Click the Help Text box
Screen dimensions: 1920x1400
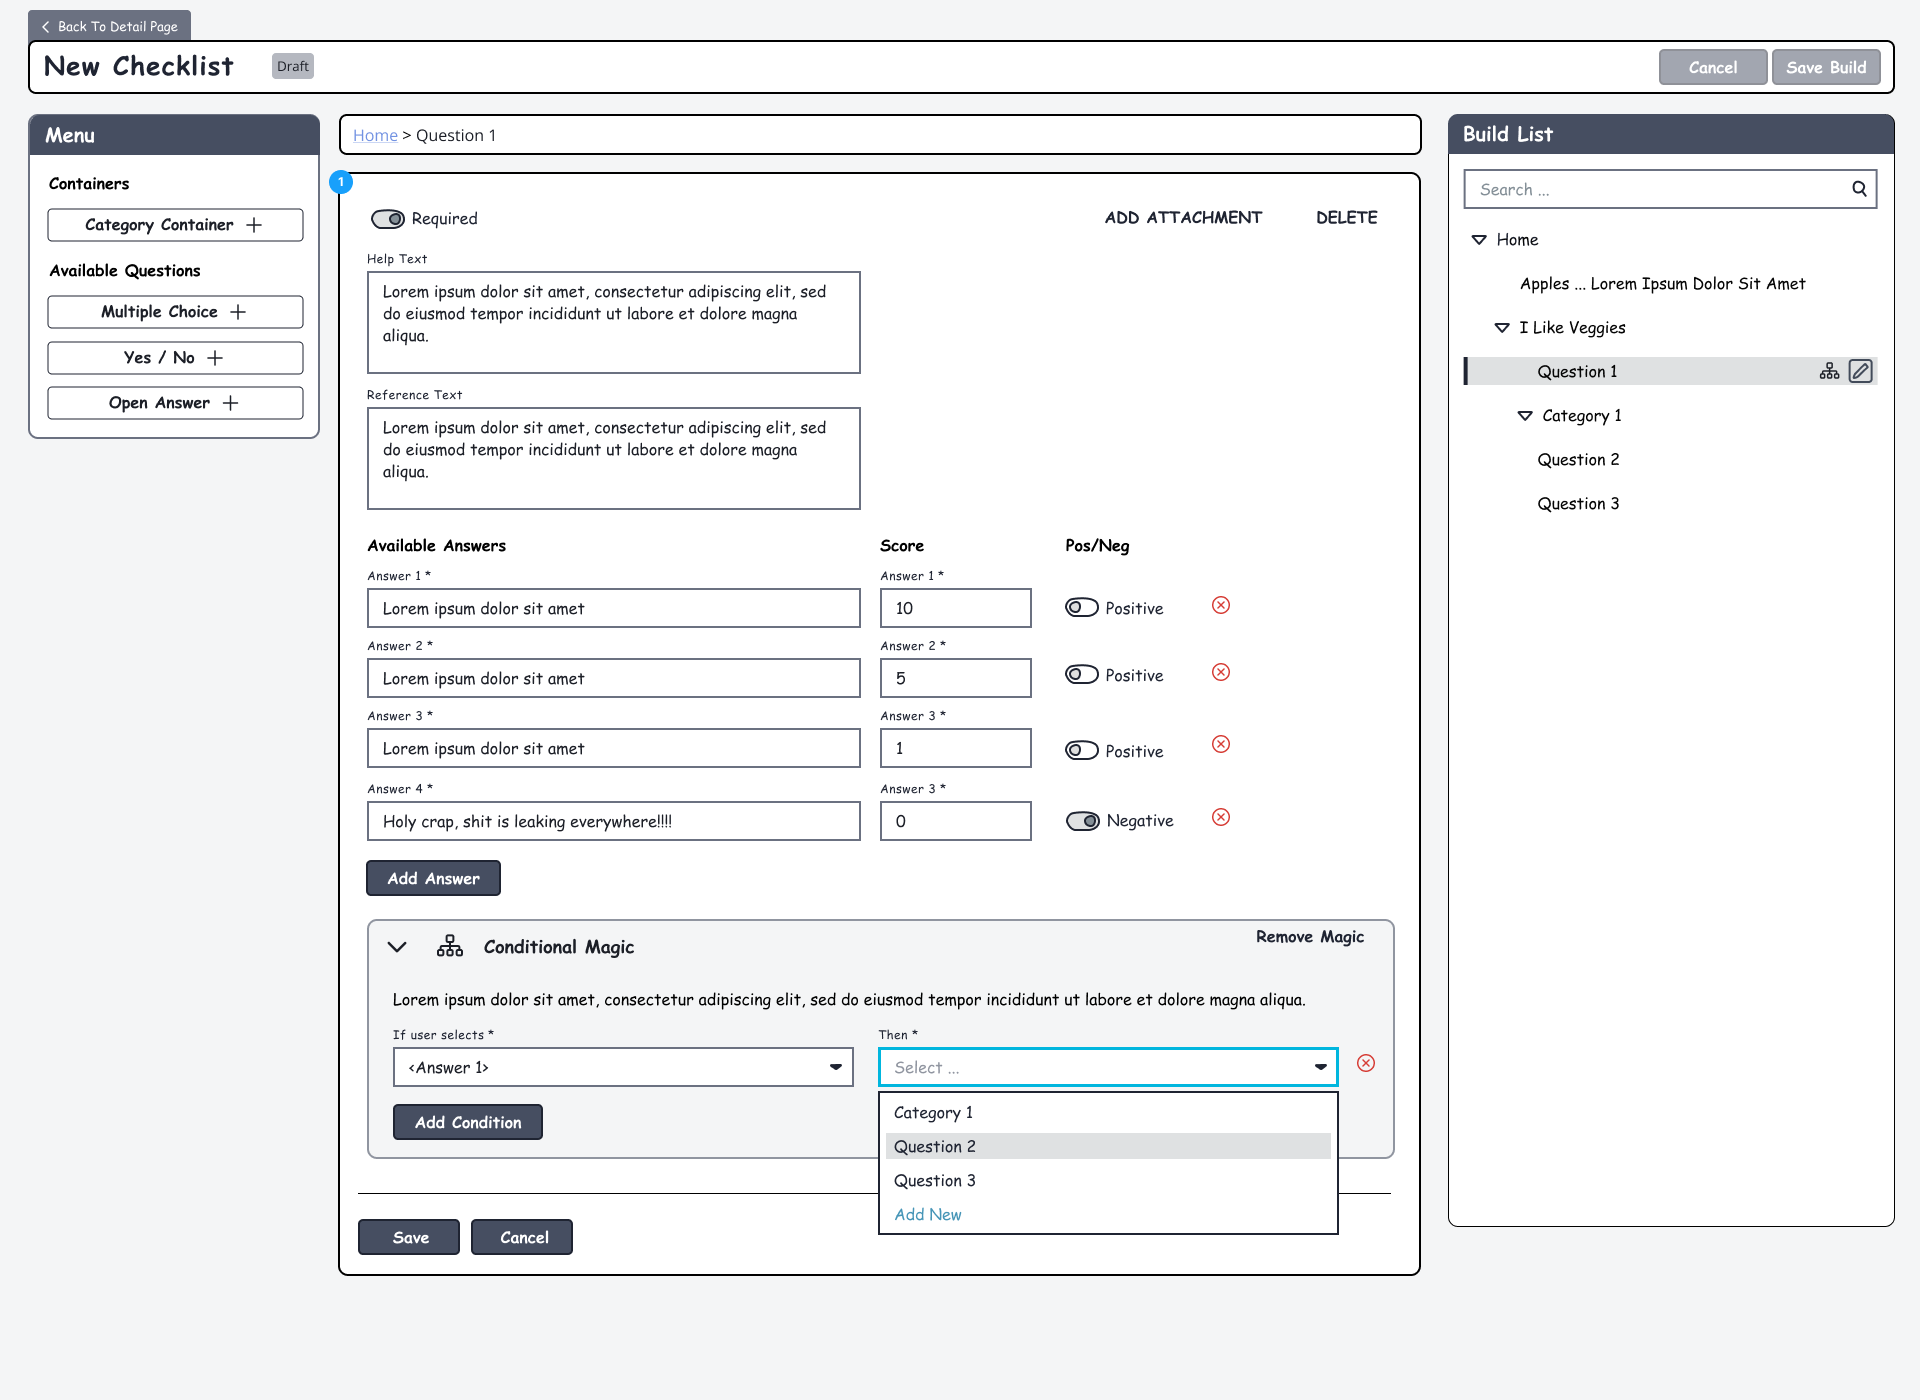click(614, 322)
